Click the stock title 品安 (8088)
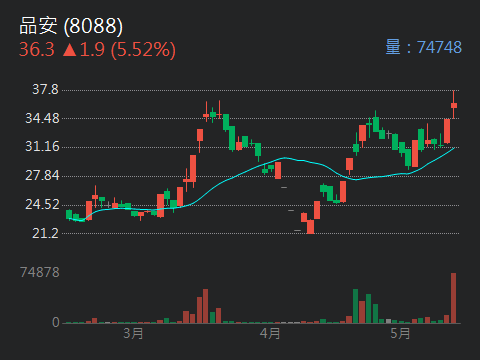This screenshot has height=360, width=480. pyautogui.click(x=71, y=26)
